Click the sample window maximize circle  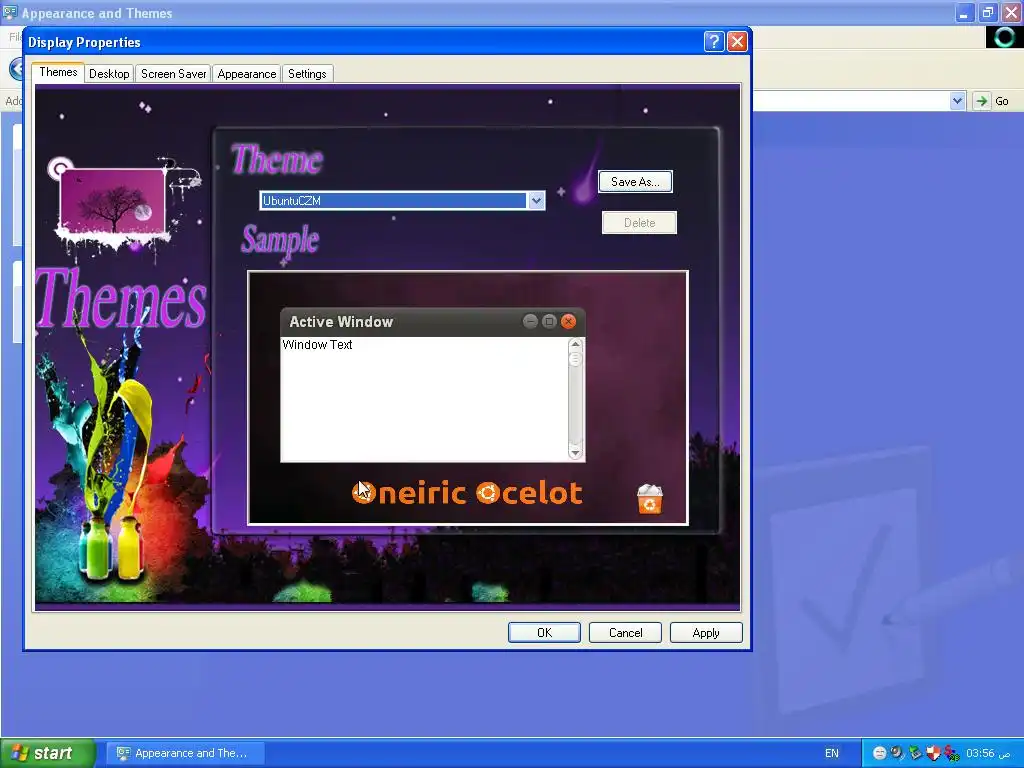(x=549, y=321)
